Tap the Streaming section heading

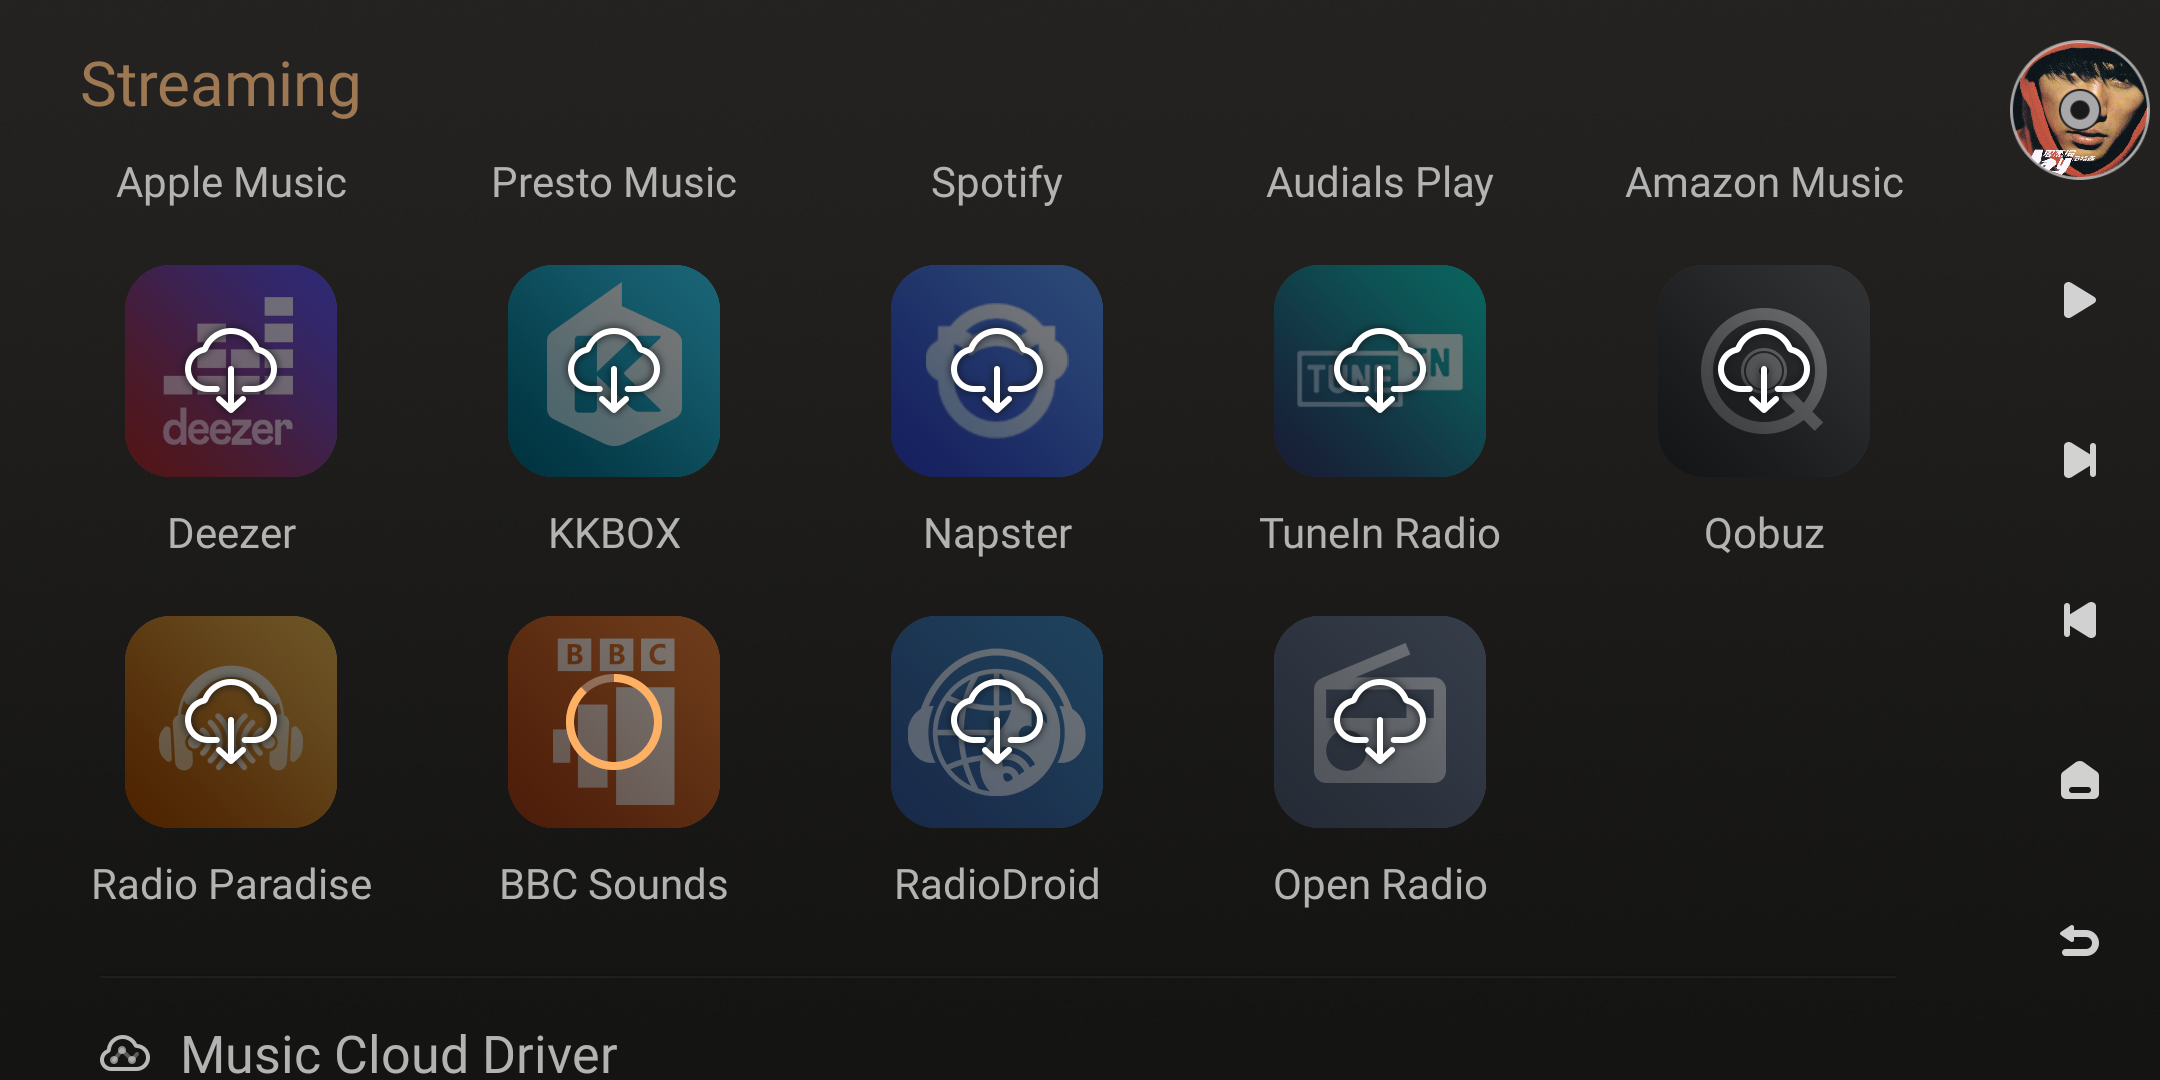(x=220, y=86)
